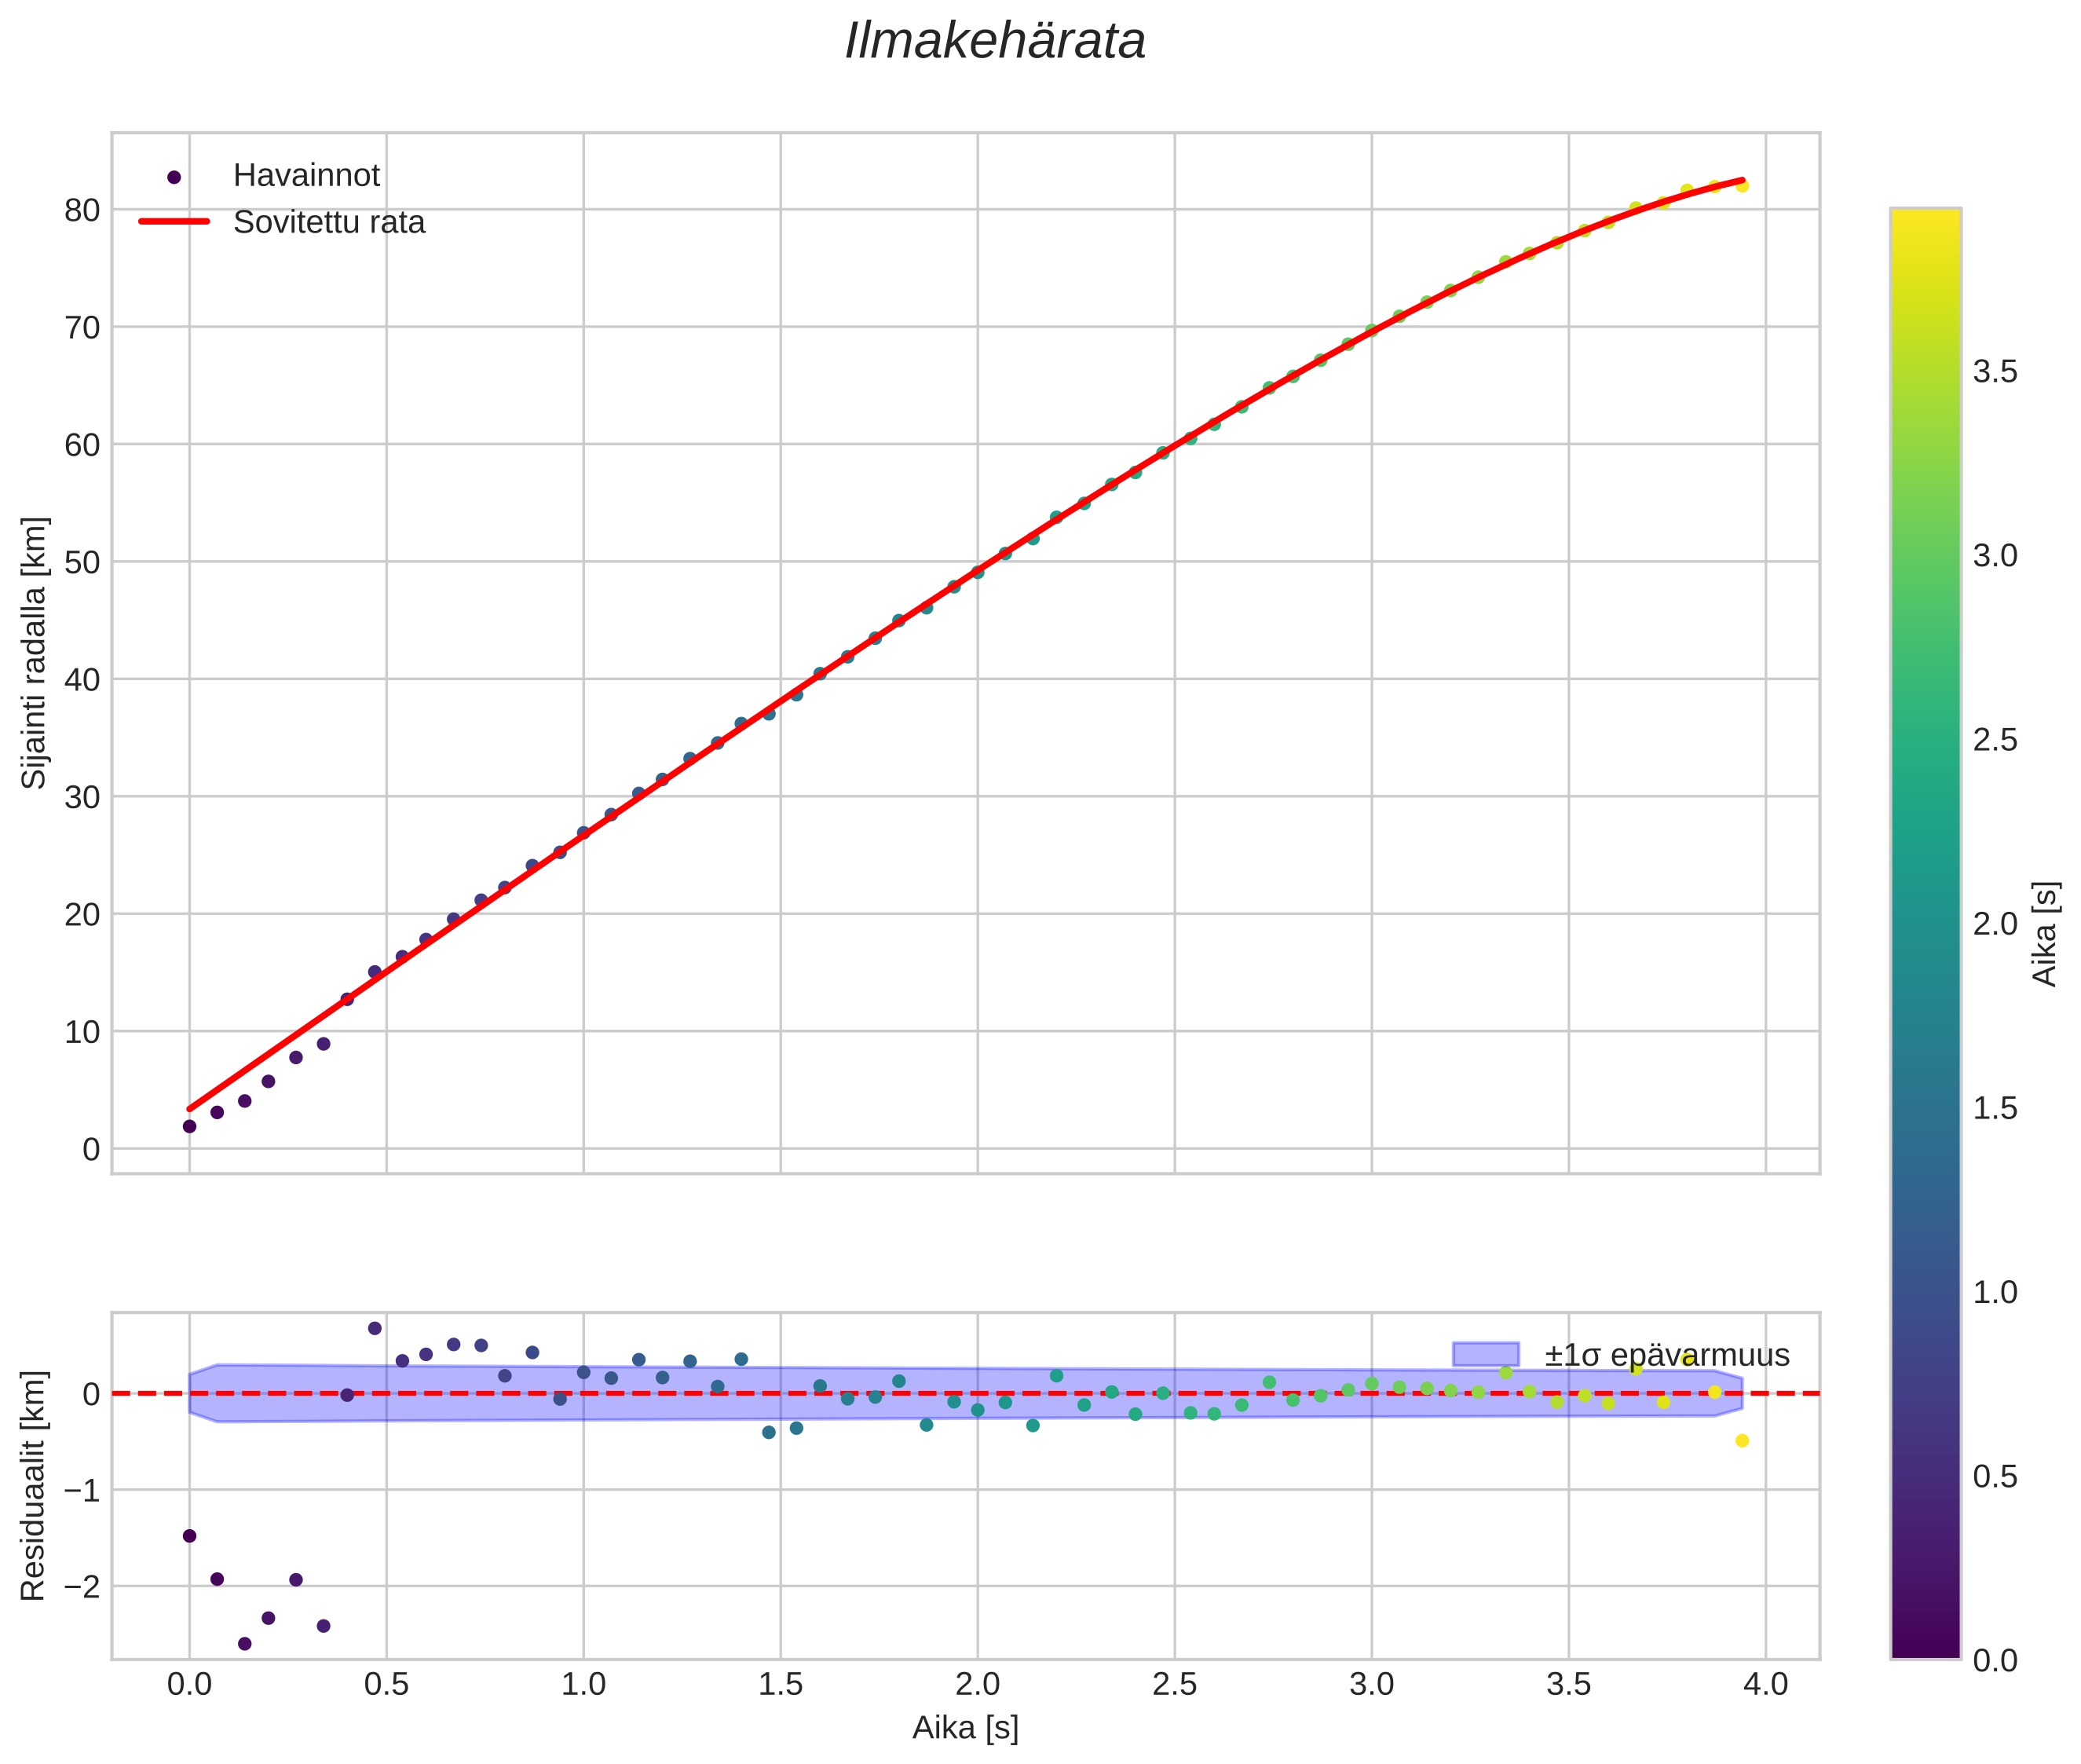Screen dimensions: 2081x1764
Task: Click the first observation point at time 0.0
Action: click(x=189, y=1126)
